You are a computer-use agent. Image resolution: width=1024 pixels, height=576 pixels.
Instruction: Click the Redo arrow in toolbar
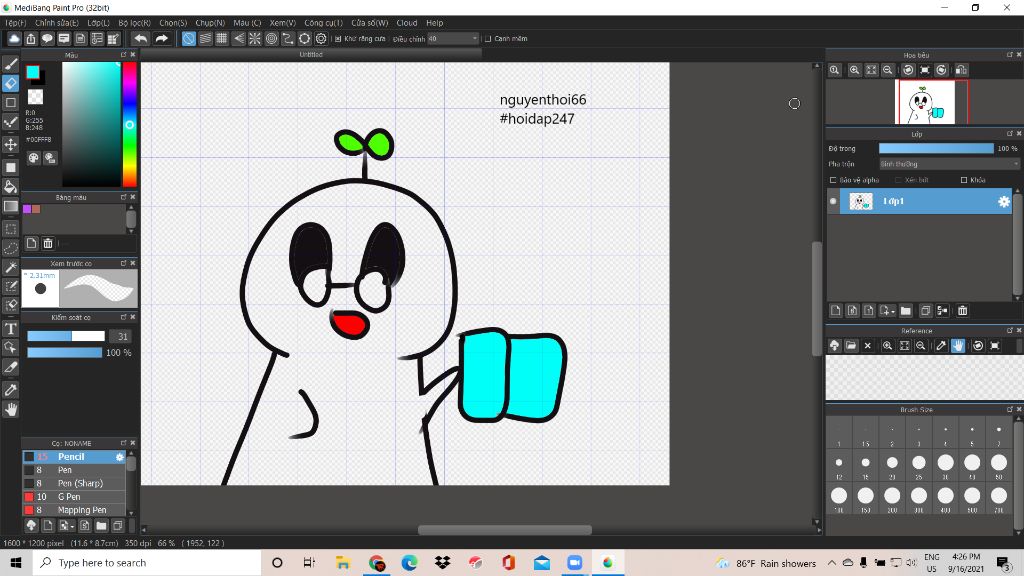161,39
